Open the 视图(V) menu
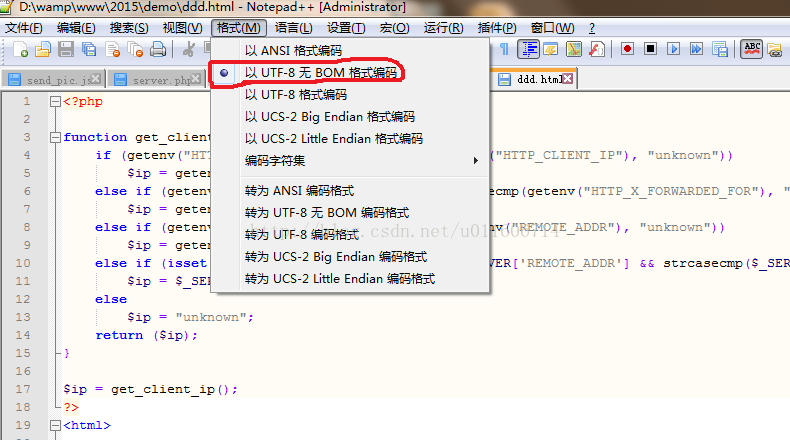Screen dimensions: 790x440 pyautogui.click(x=182, y=28)
